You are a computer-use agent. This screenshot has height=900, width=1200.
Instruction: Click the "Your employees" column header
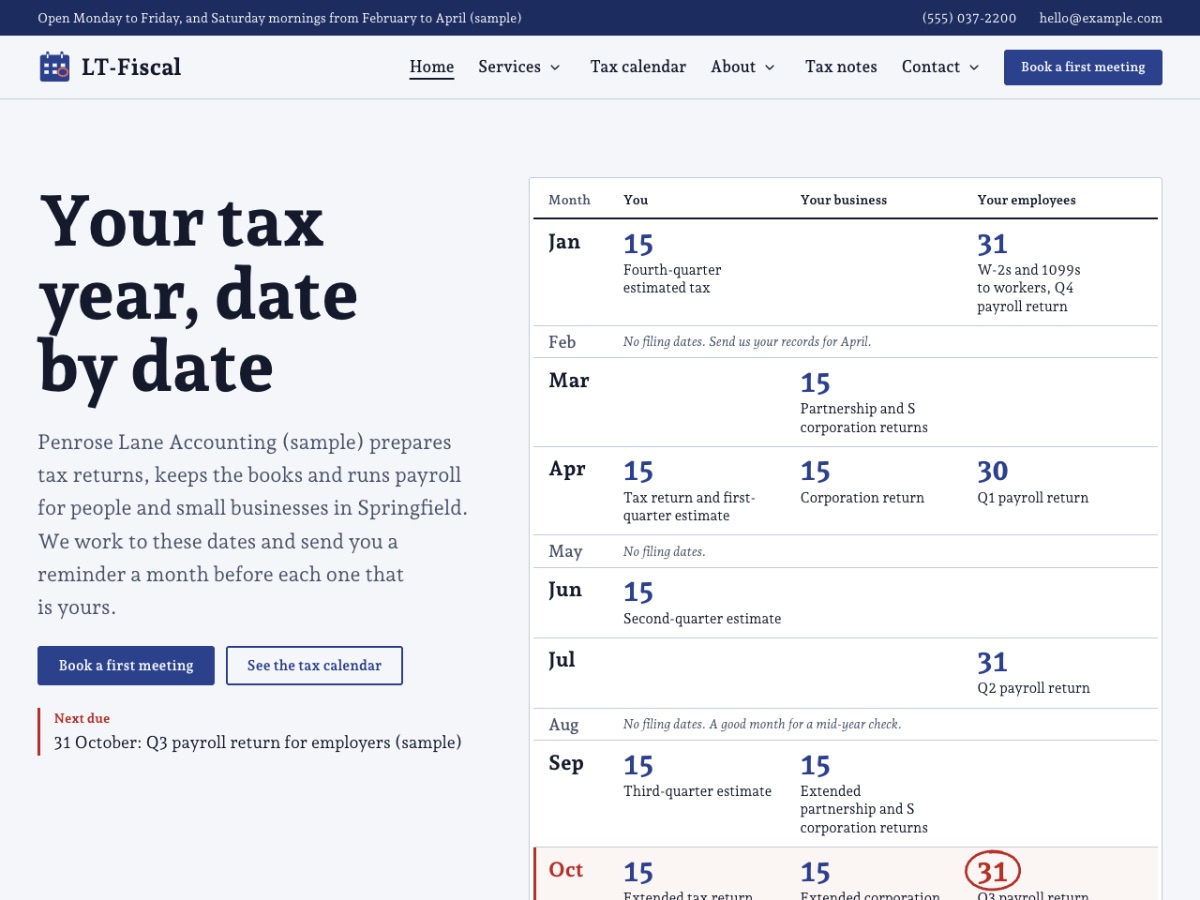(x=1027, y=200)
